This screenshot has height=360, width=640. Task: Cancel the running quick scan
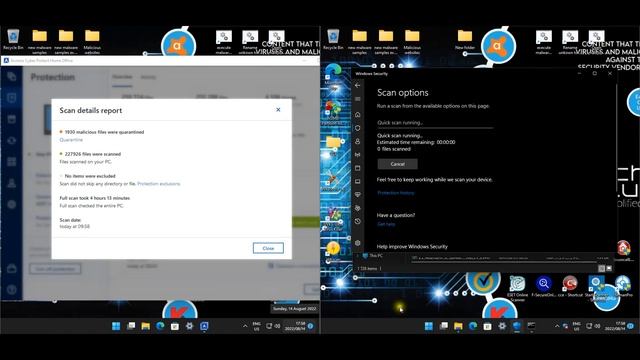pyautogui.click(x=398, y=164)
